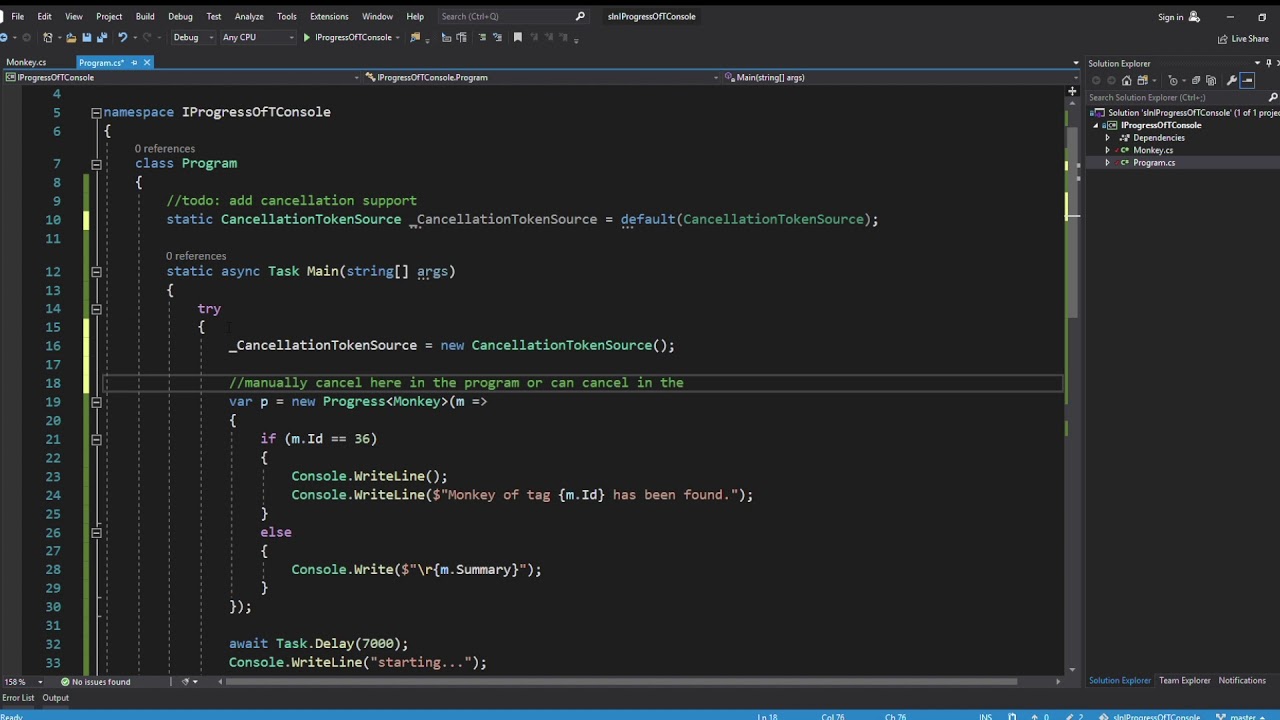1280x720 pixels.
Task: Open the Output panel tab
Action: [55, 698]
